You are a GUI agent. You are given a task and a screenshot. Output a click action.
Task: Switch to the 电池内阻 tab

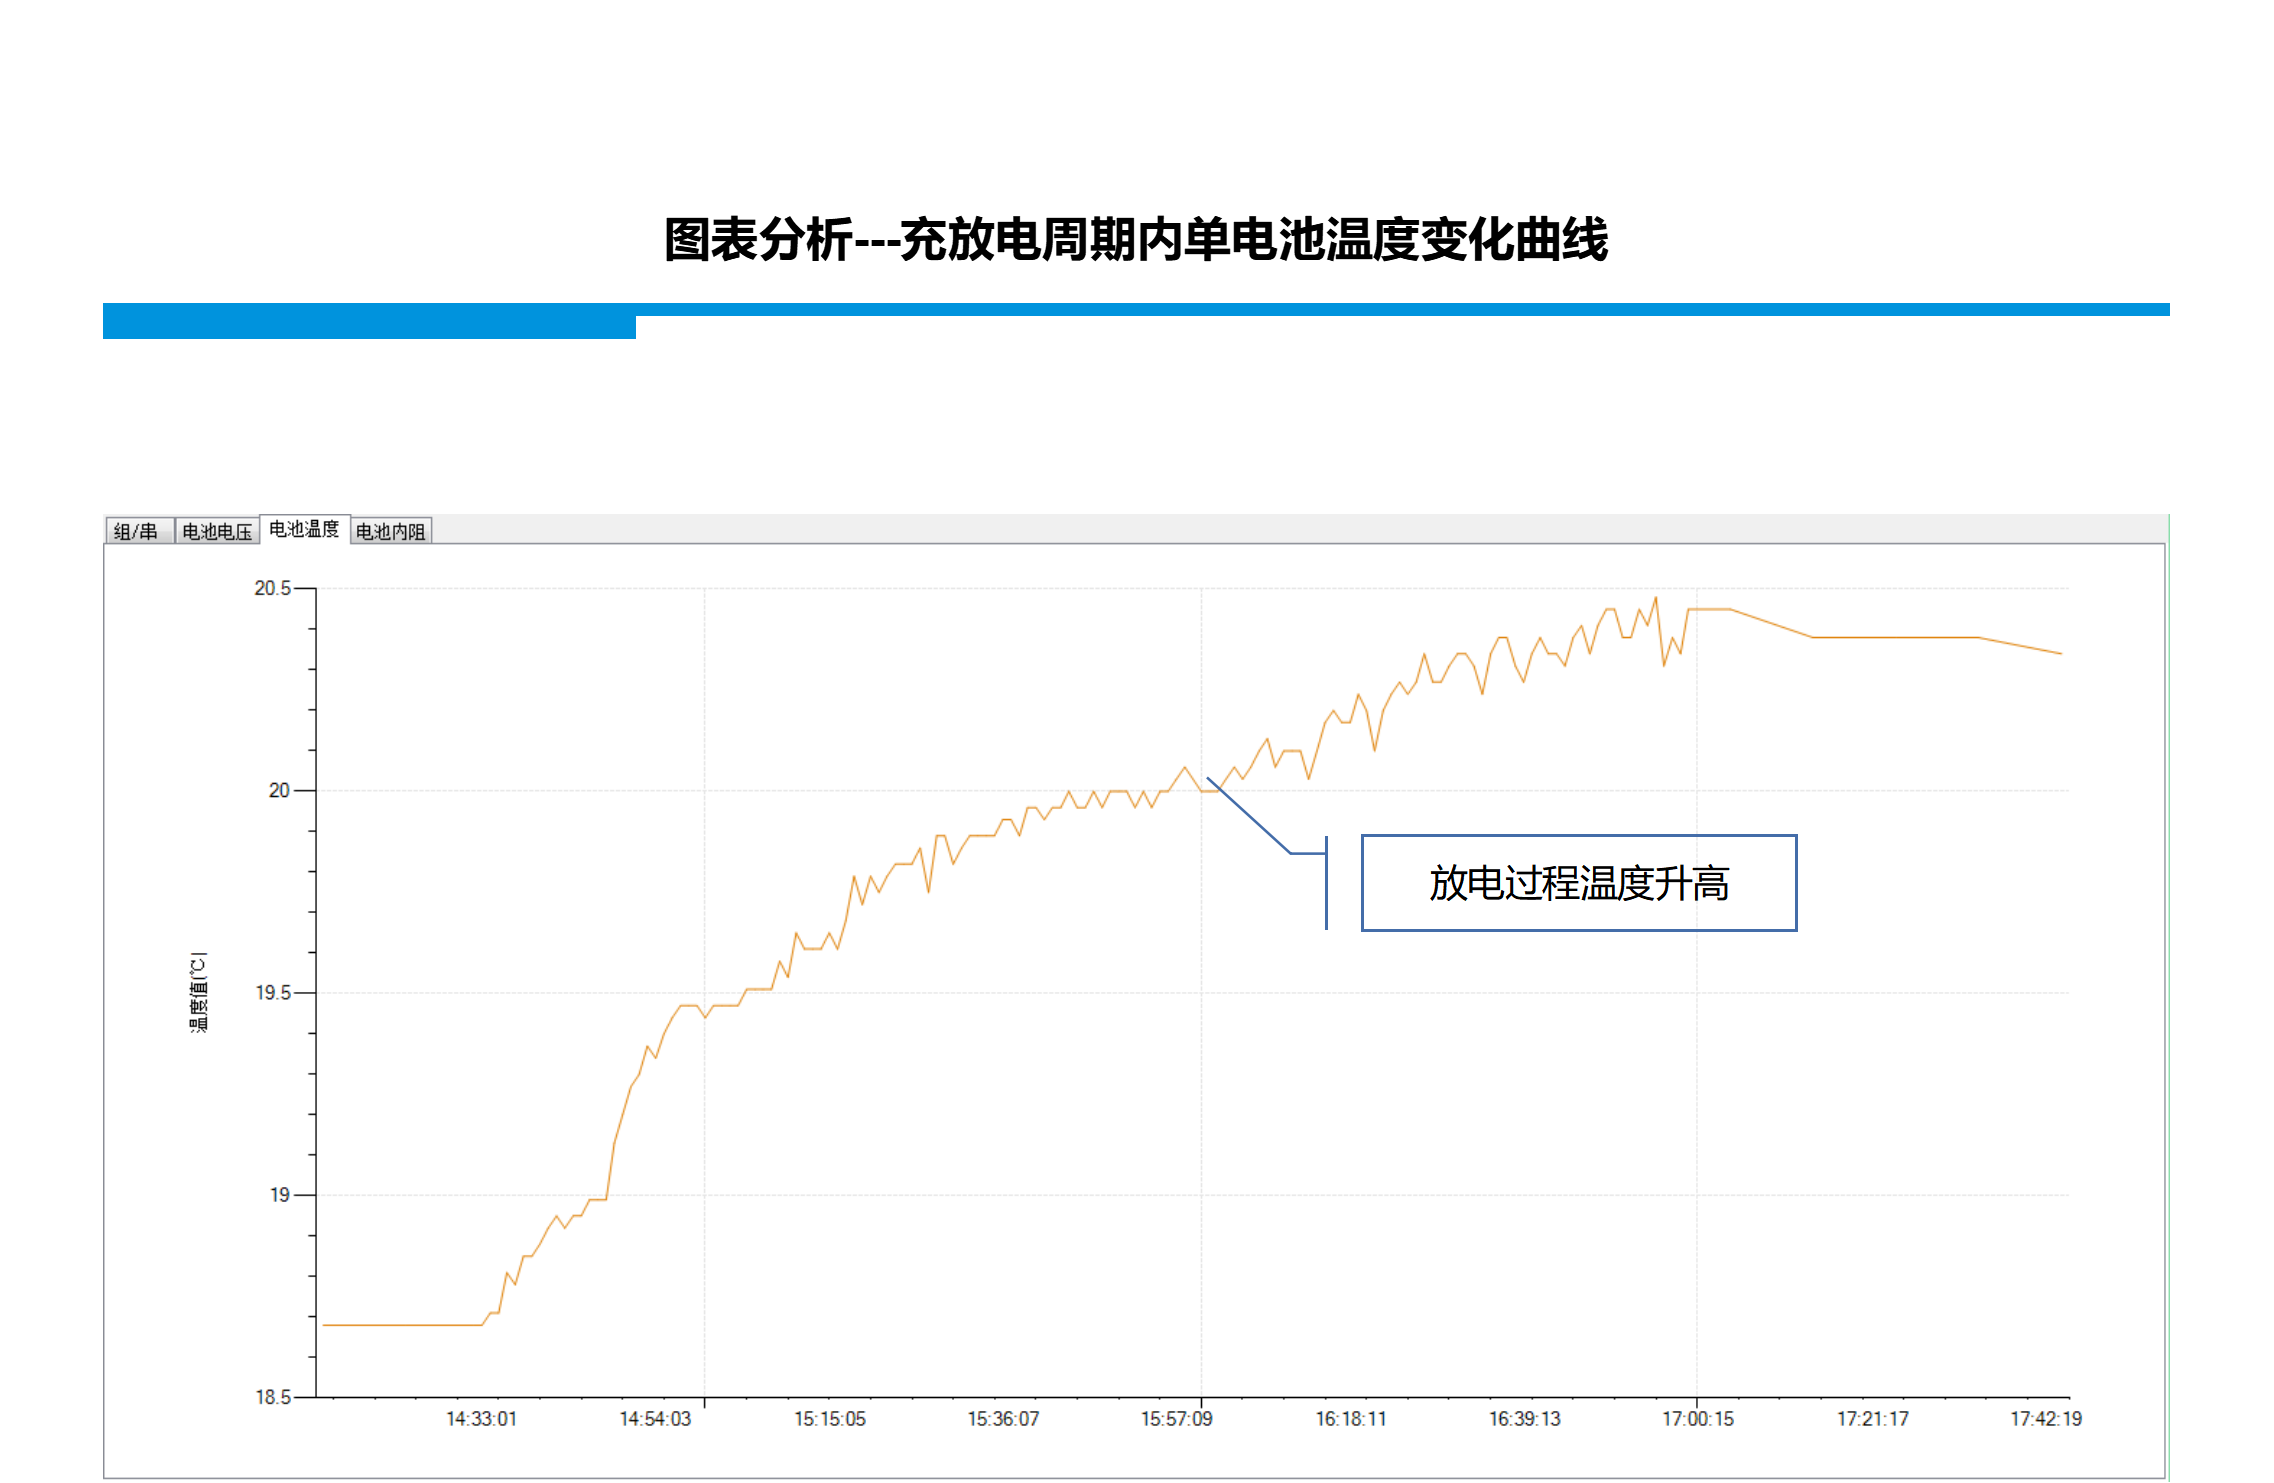pos(391,531)
